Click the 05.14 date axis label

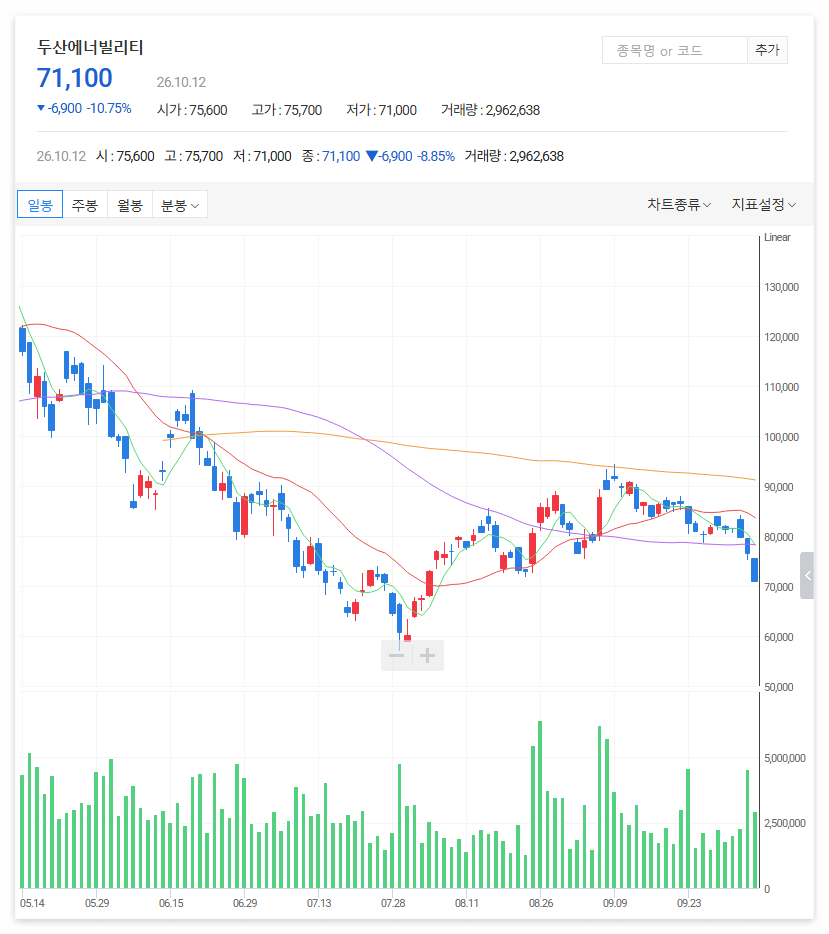32,903
